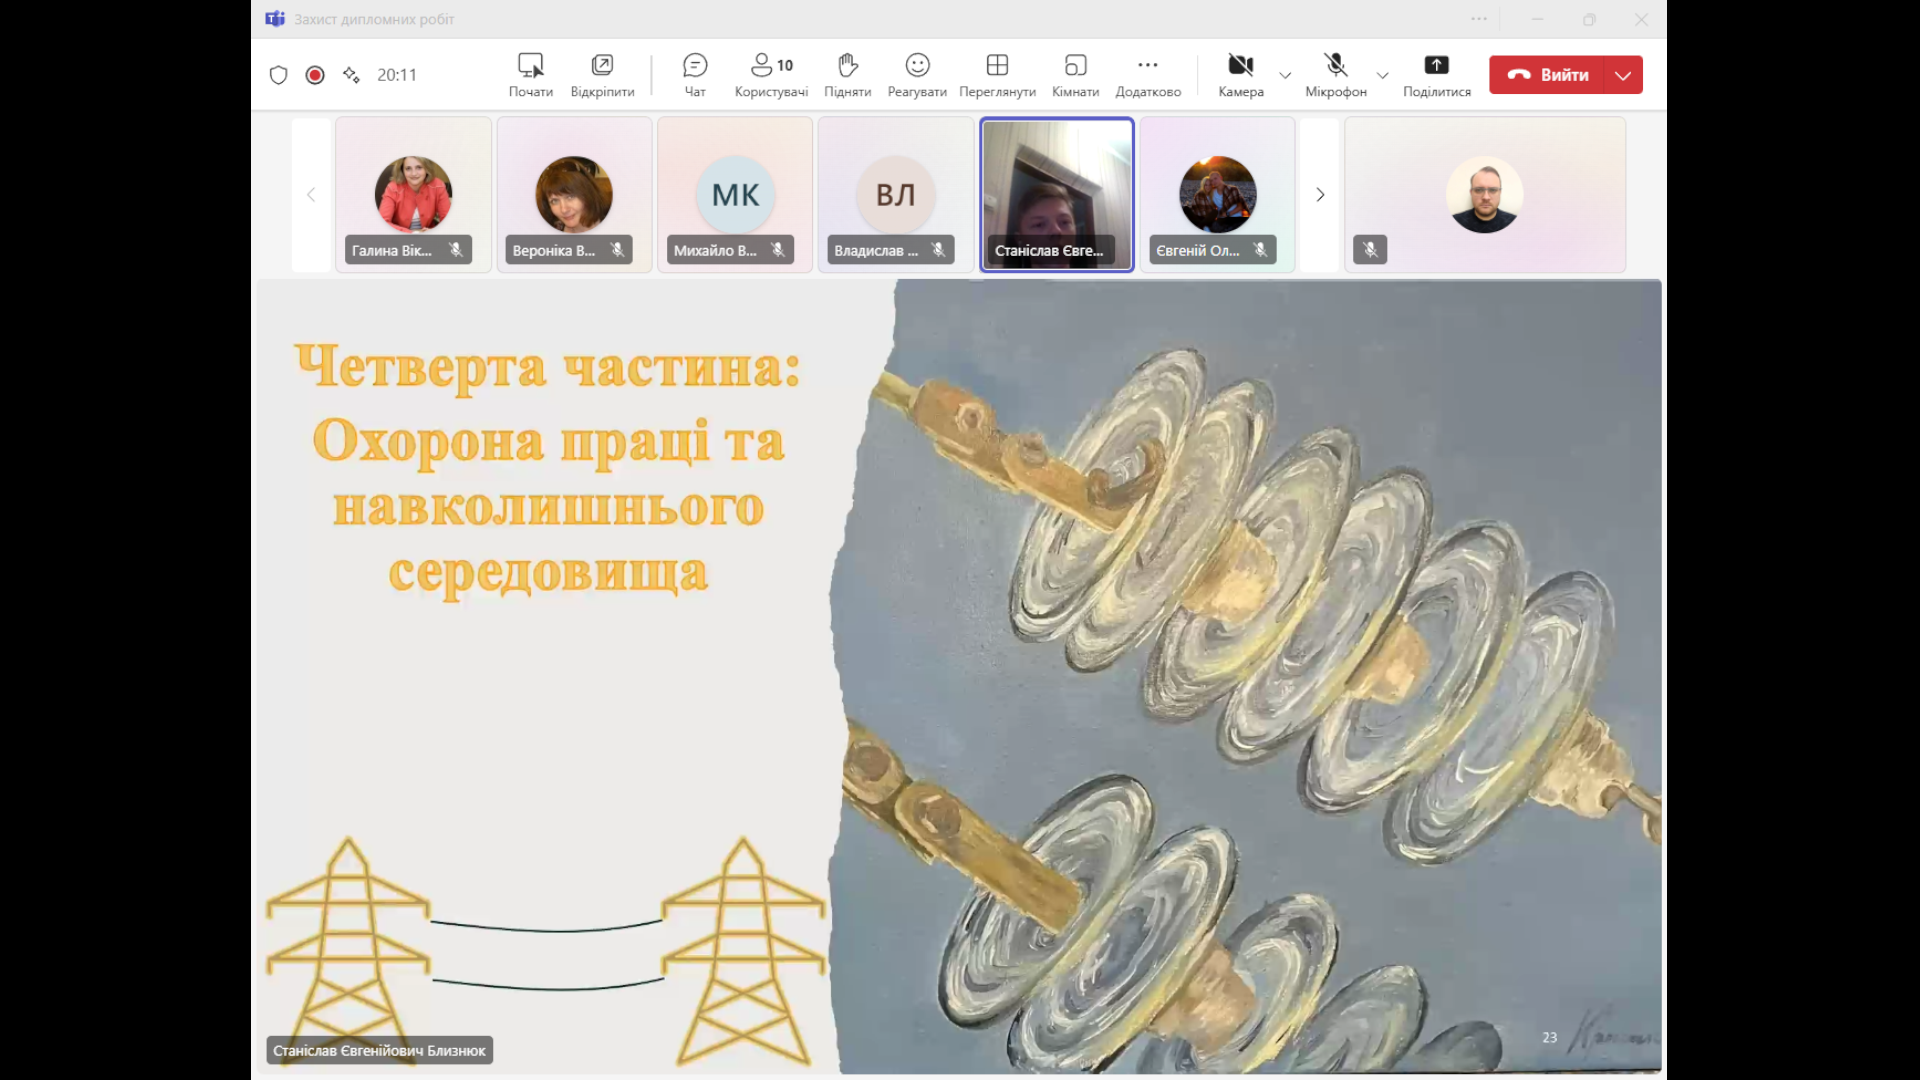Leave the meeting with Вийти button
This screenshot has height=1080, width=1920.
pos(1548,75)
